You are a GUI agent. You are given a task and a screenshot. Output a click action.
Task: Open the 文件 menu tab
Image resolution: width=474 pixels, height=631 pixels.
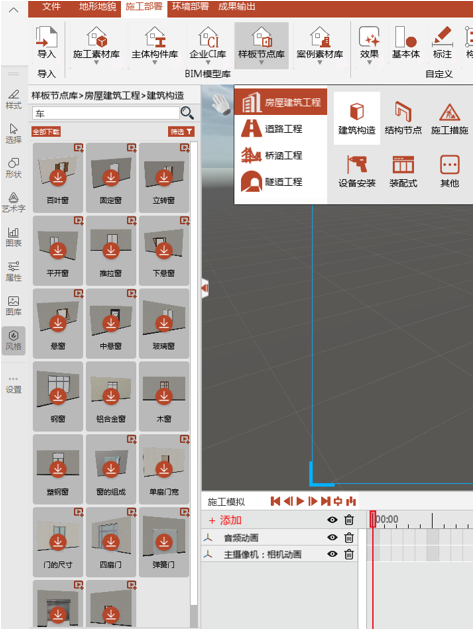click(x=52, y=7)
